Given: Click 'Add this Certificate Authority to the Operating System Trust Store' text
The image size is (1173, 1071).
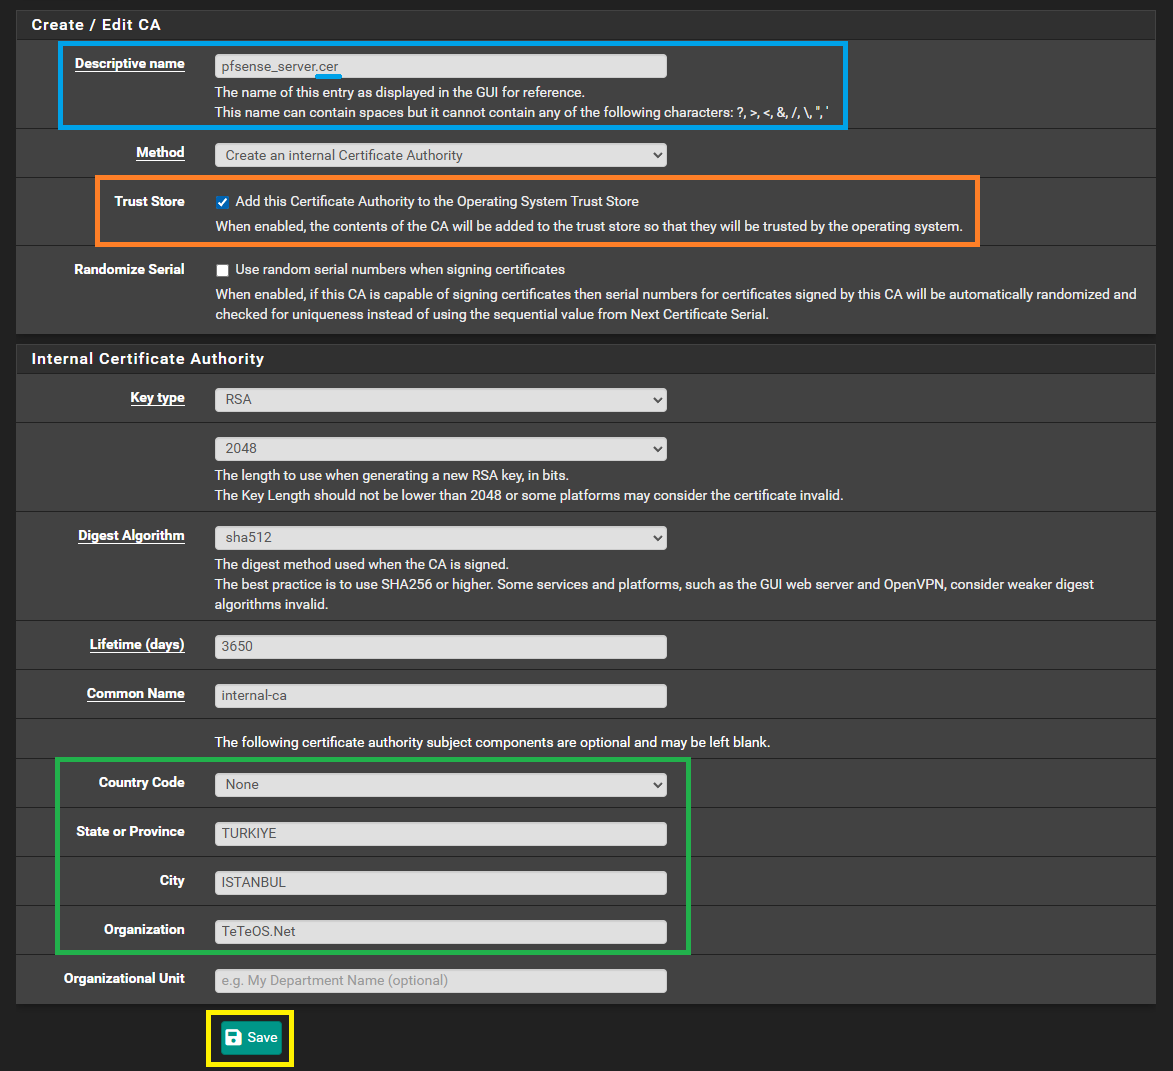Looking at the screenshot, I should click(437, 201).
